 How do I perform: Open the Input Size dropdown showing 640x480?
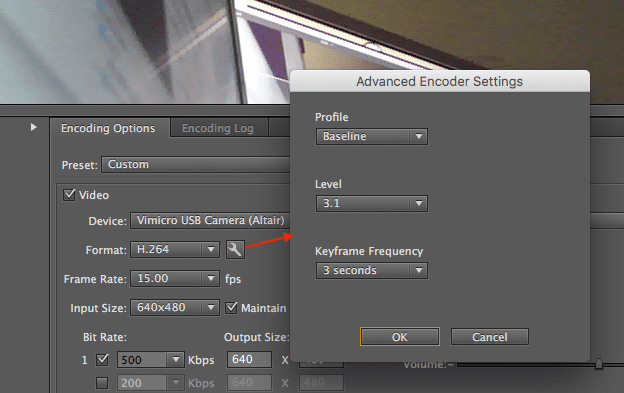click(x=175, y=307)
